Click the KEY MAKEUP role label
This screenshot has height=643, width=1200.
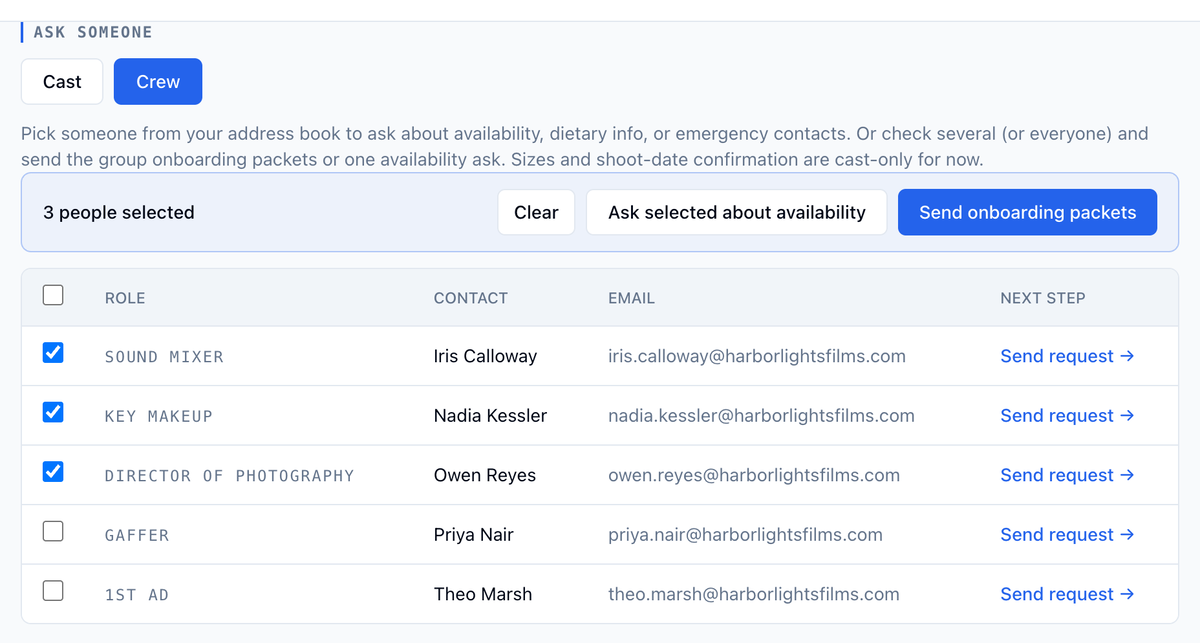(x=159, y=416)
